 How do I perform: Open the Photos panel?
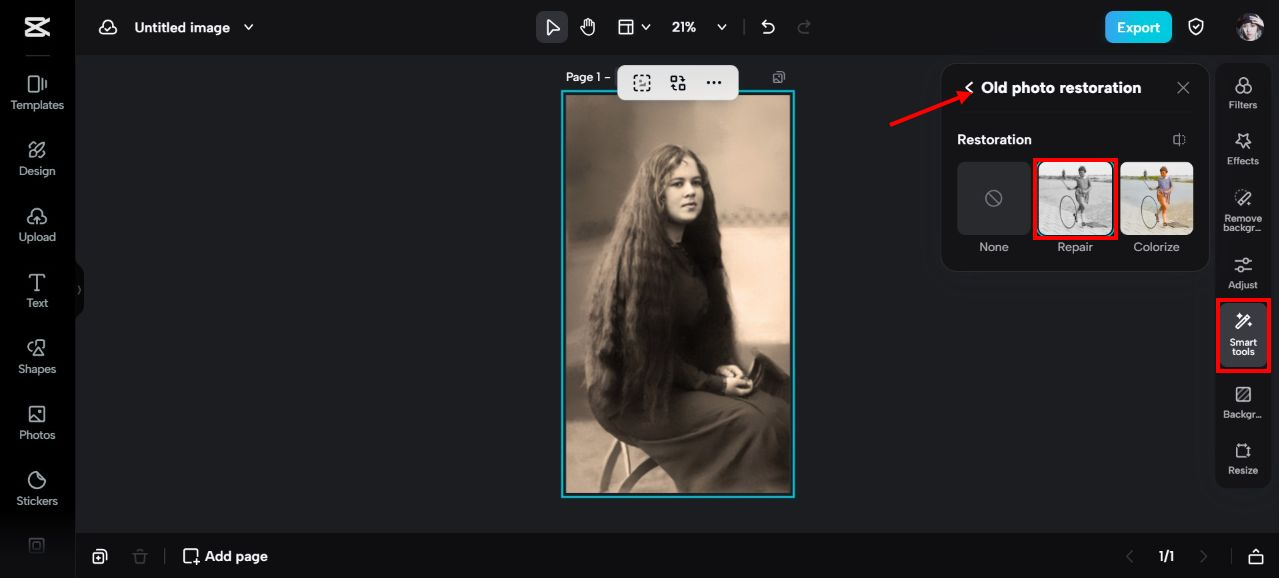pos(37,423)
